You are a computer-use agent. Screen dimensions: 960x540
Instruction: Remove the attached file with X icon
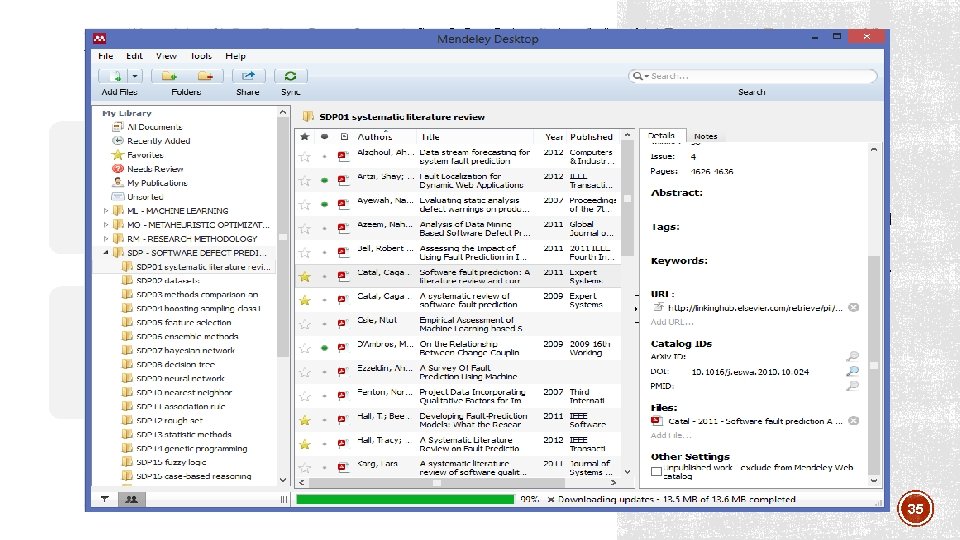[853, 421]
